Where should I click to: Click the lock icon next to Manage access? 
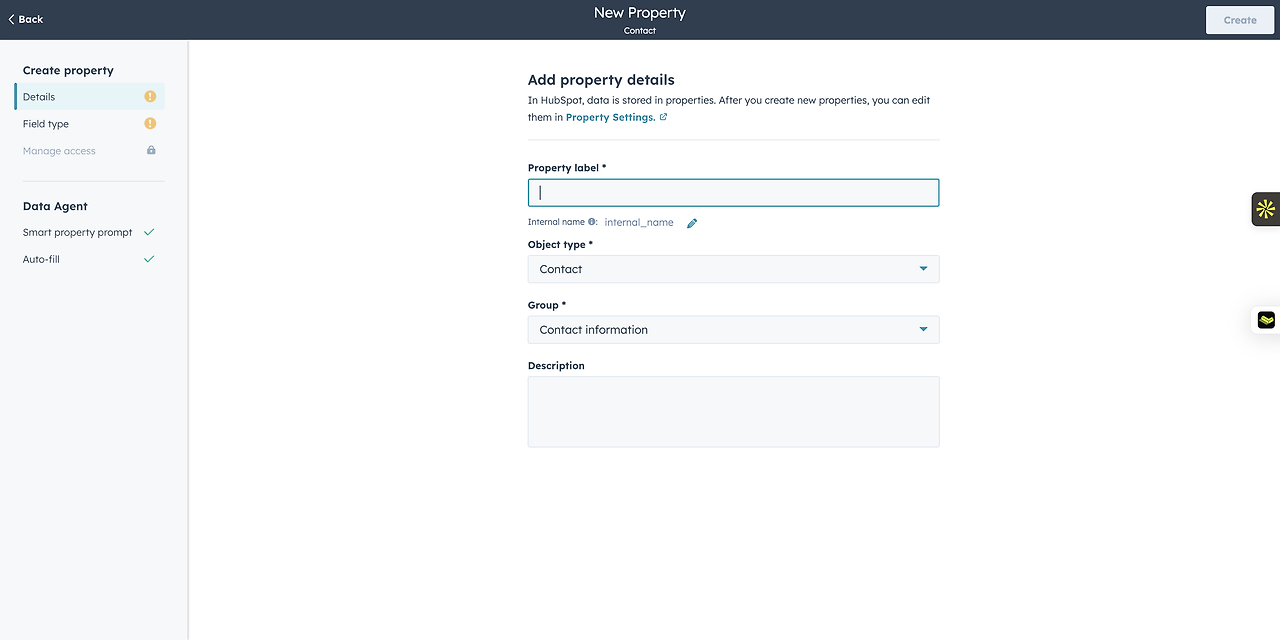pos(151,151)
